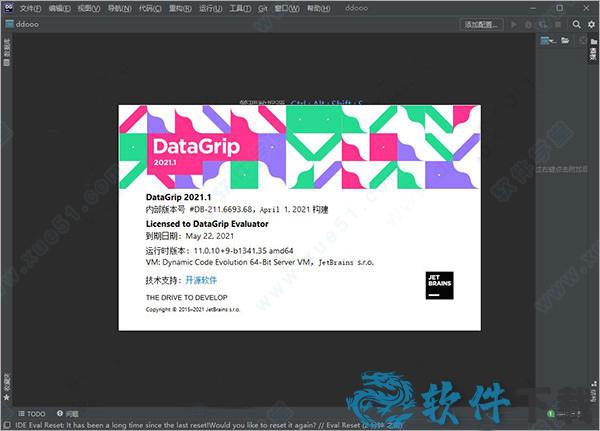
Task: Close the DataGrip window
Action: 586,8
